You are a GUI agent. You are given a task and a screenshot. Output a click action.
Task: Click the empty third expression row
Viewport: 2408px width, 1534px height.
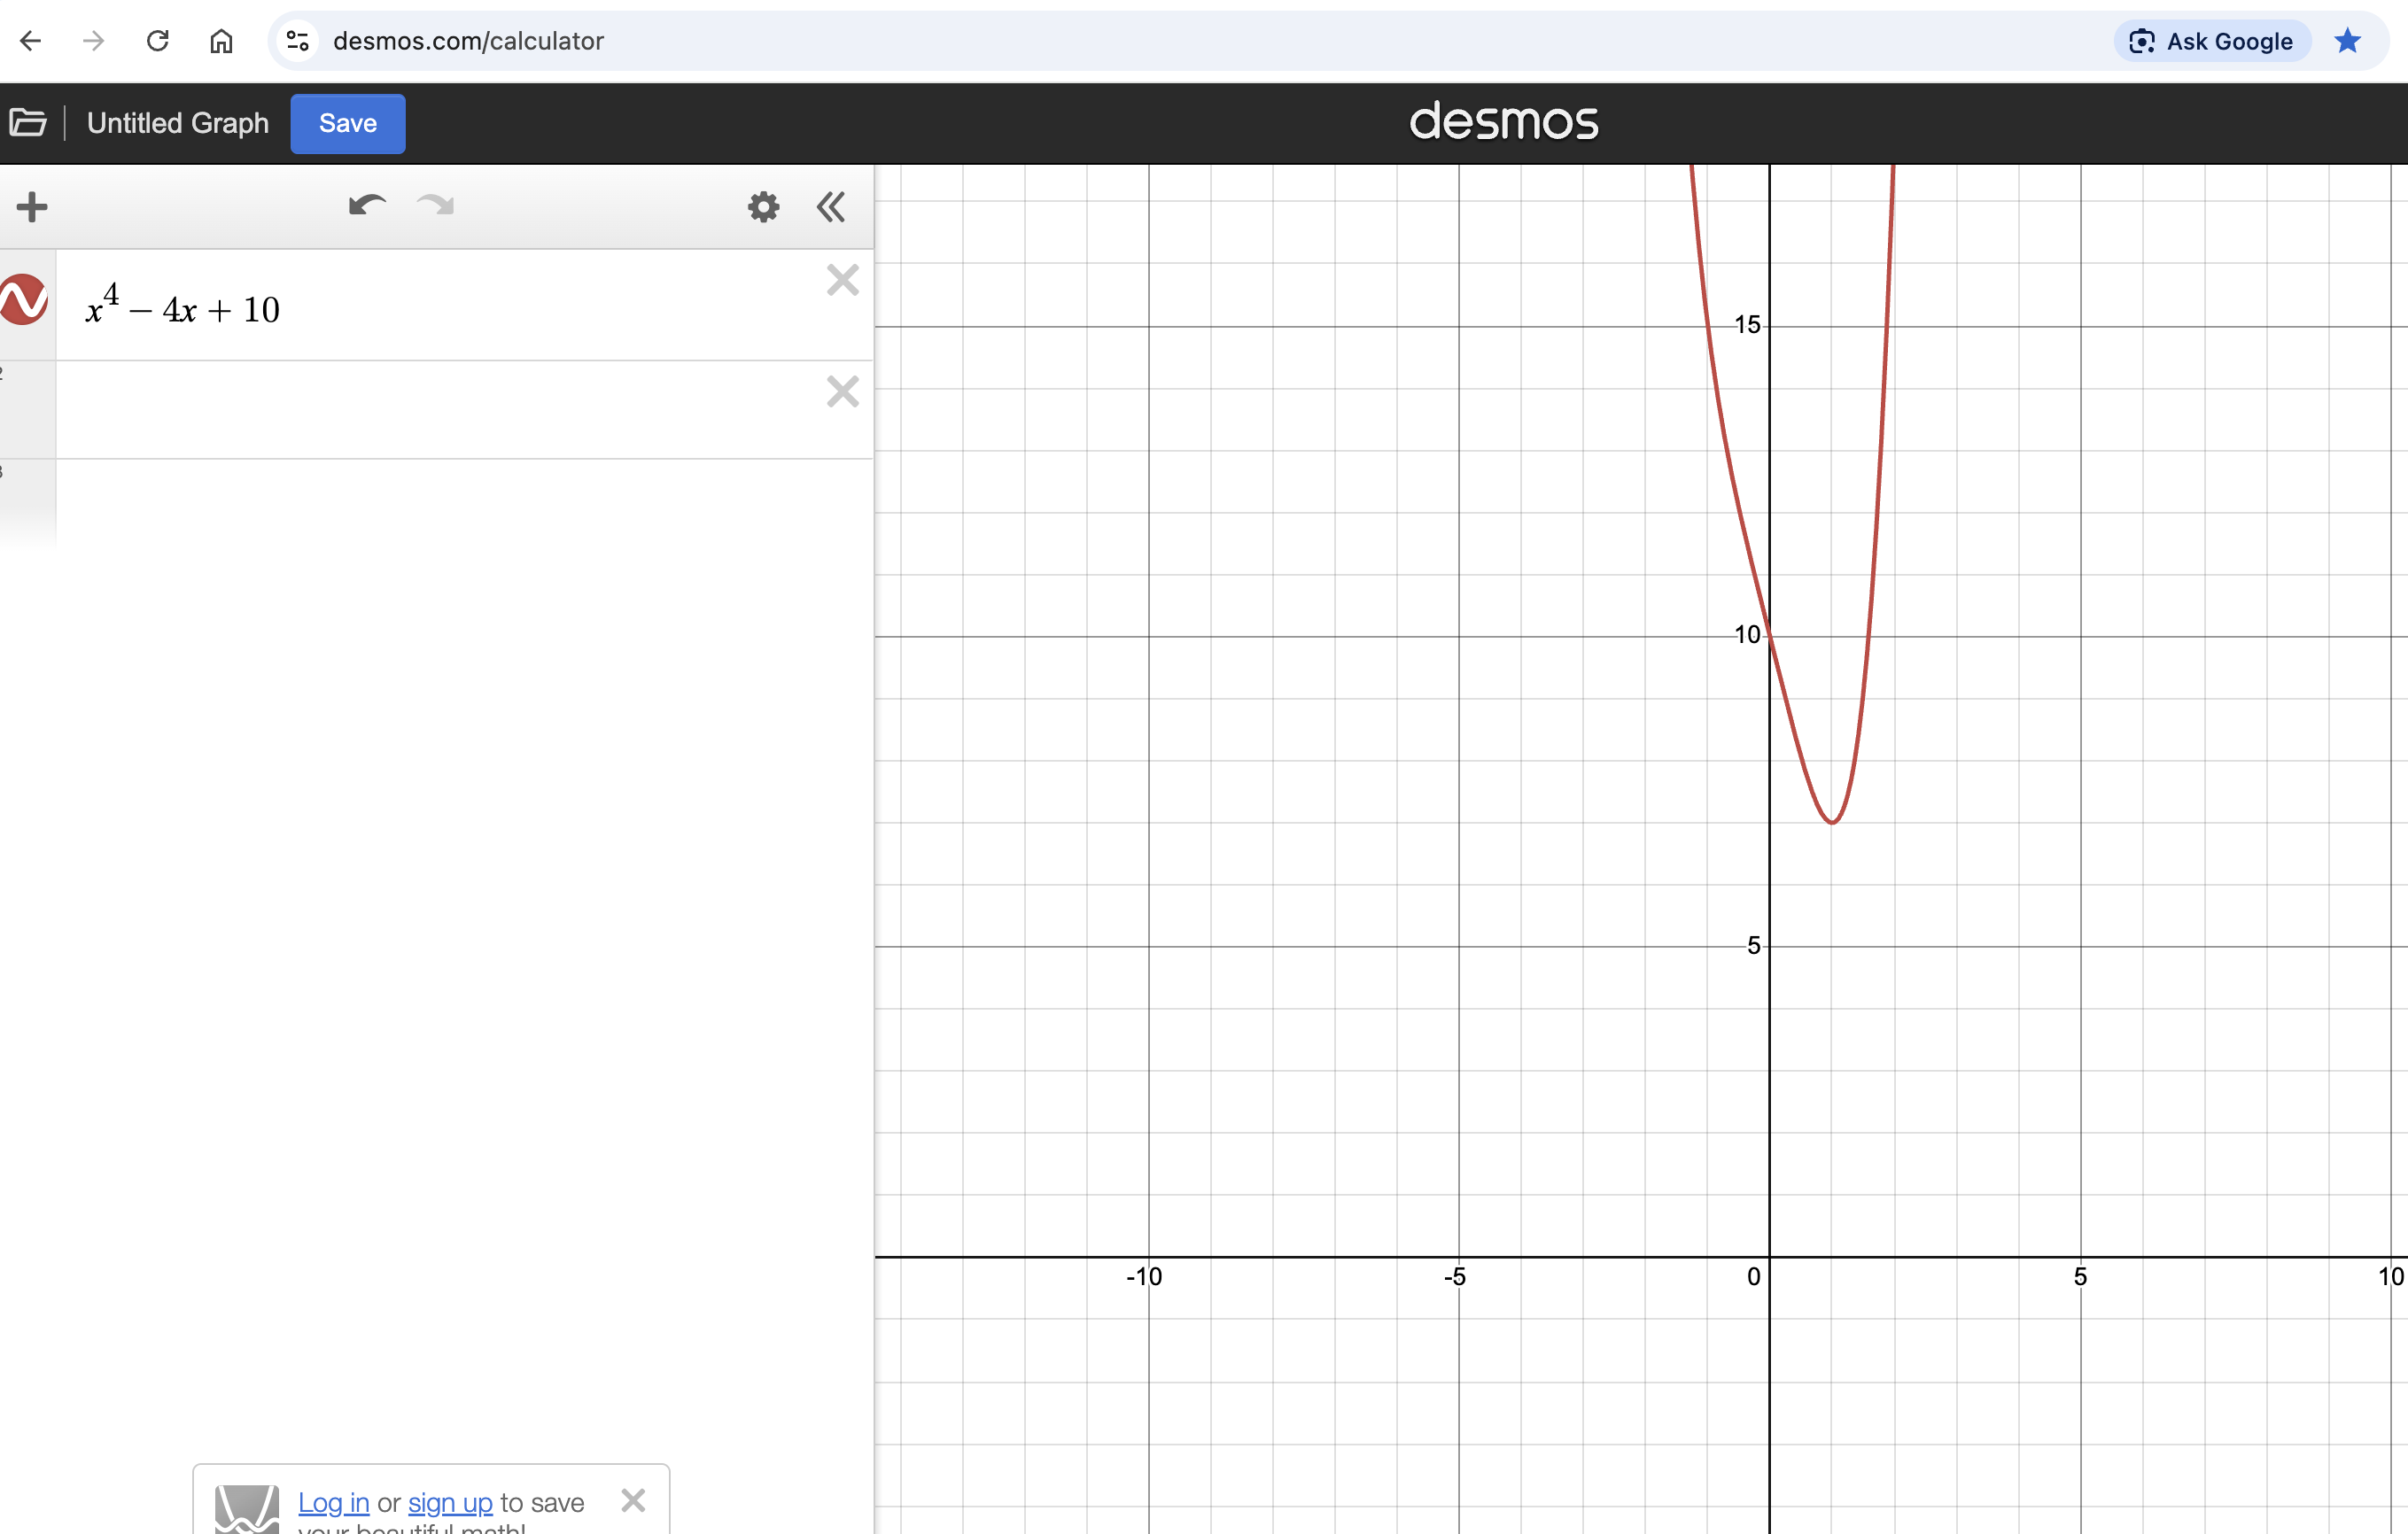(465, 503)
